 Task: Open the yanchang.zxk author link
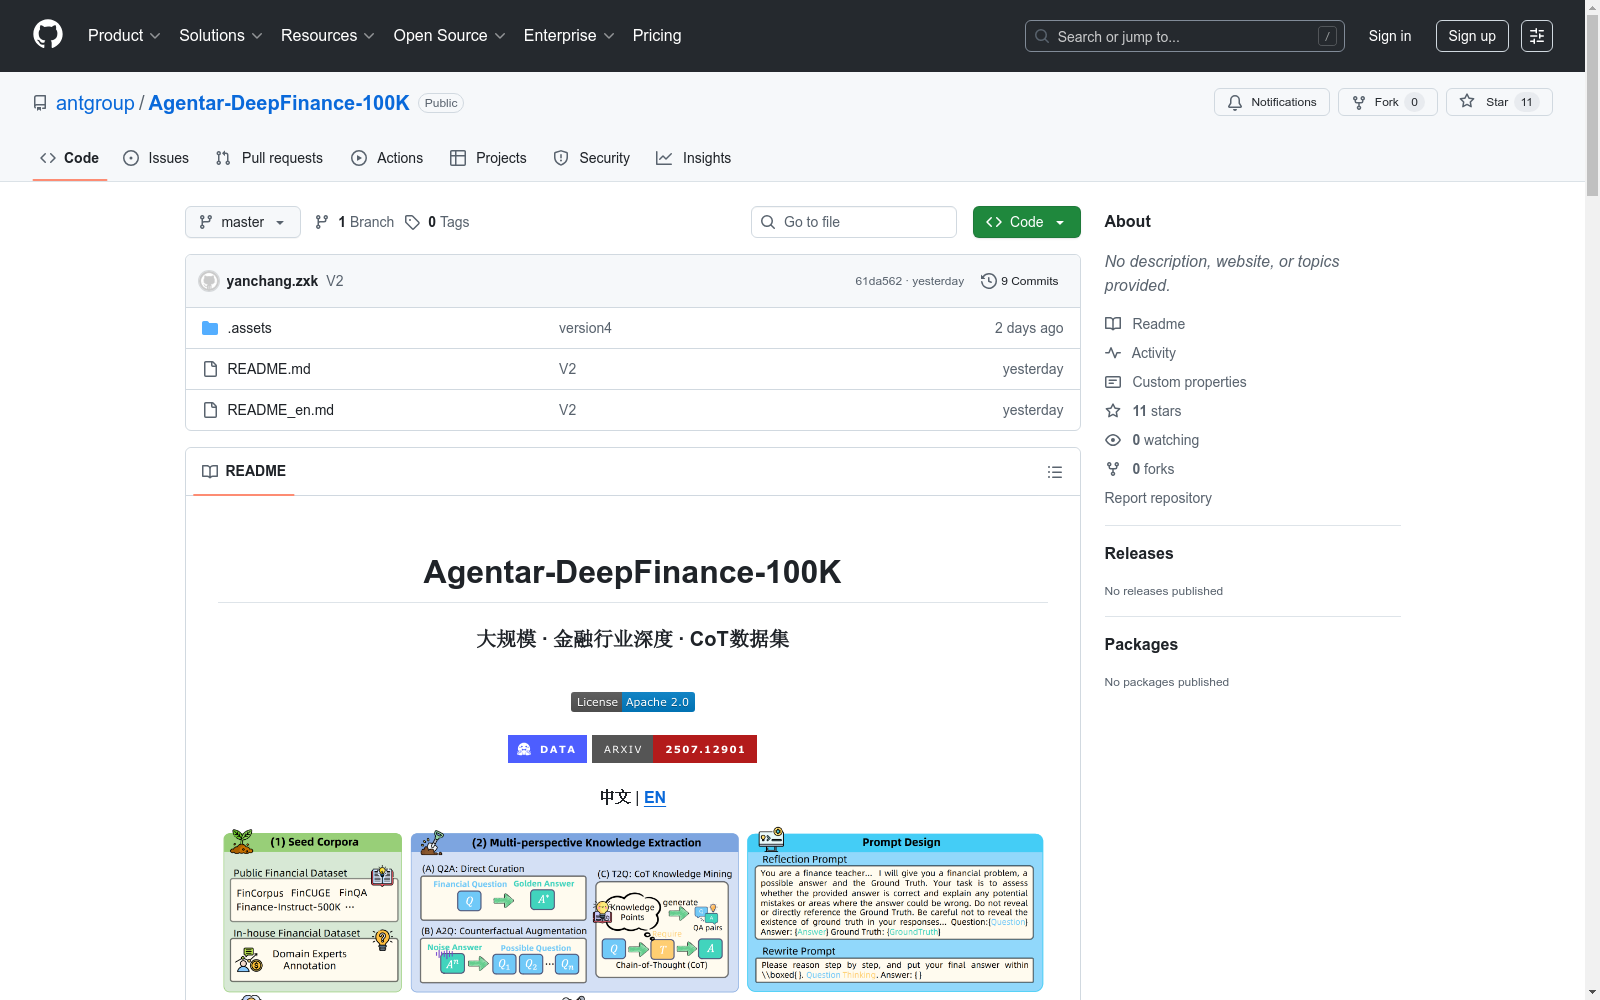(x=272, y=281)
